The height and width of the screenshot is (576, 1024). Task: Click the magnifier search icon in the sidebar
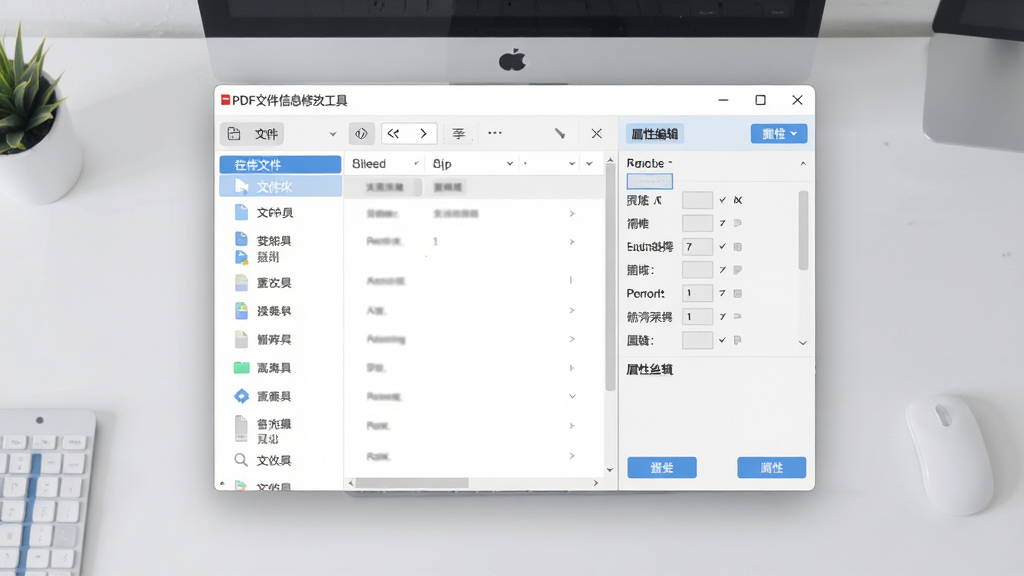point(241,460)
